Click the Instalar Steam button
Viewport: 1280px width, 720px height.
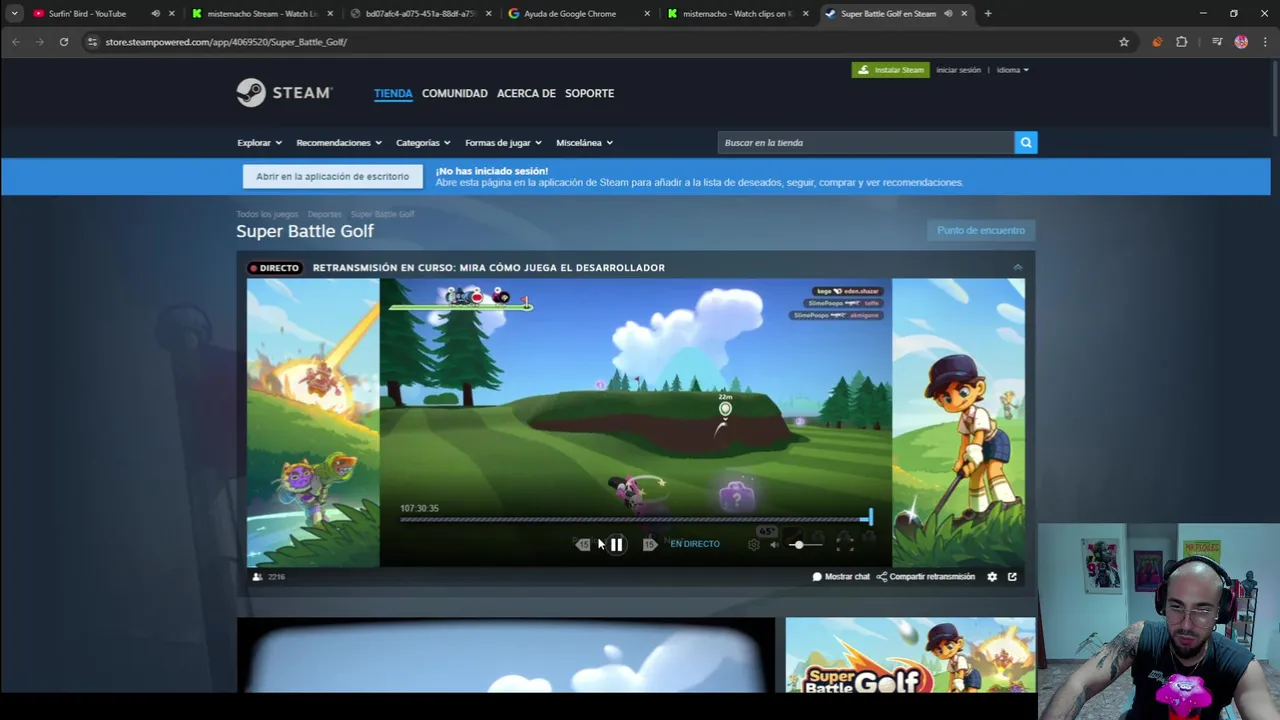891,70
